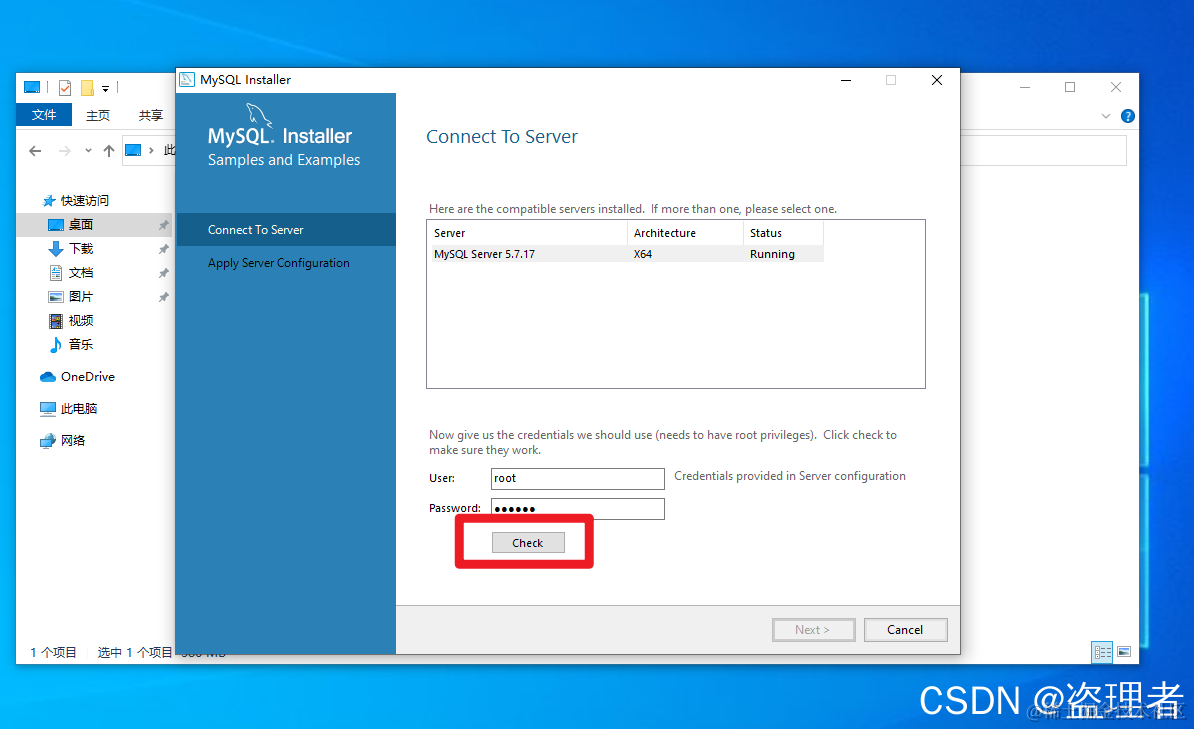The image size is (1194, 729).
Task: Click the Status column header
Action: 783,233
